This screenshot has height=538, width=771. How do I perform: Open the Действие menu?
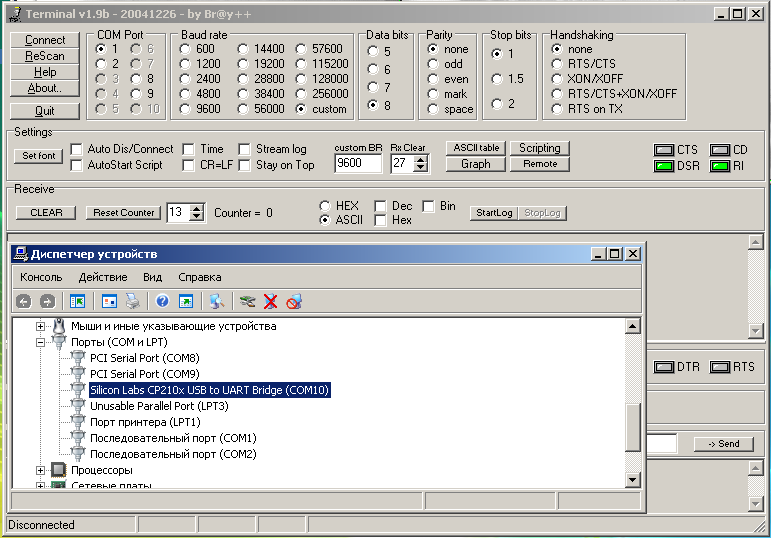(102, 277)
